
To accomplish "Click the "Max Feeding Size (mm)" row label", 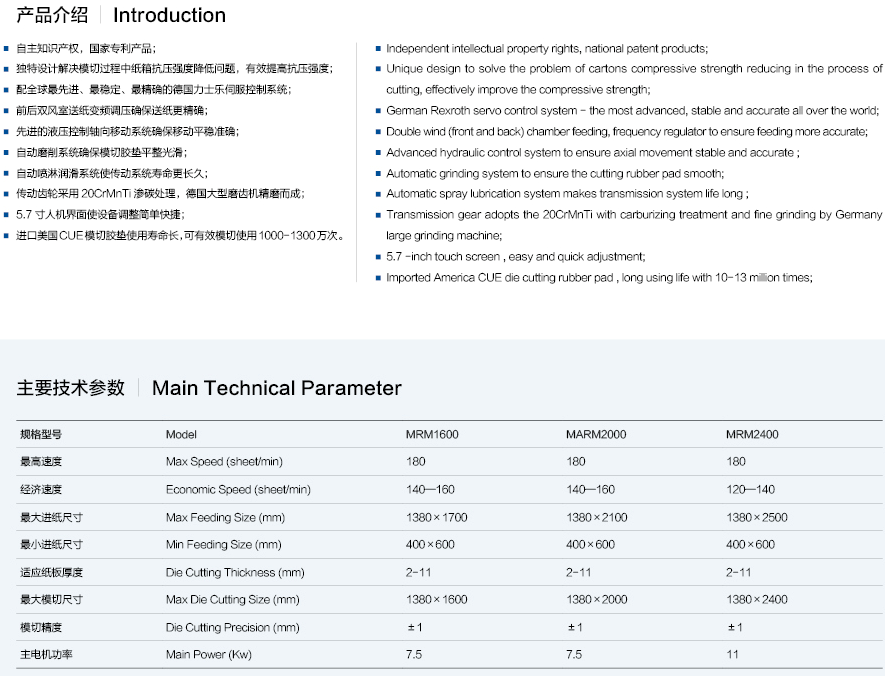I will [225, 517].
